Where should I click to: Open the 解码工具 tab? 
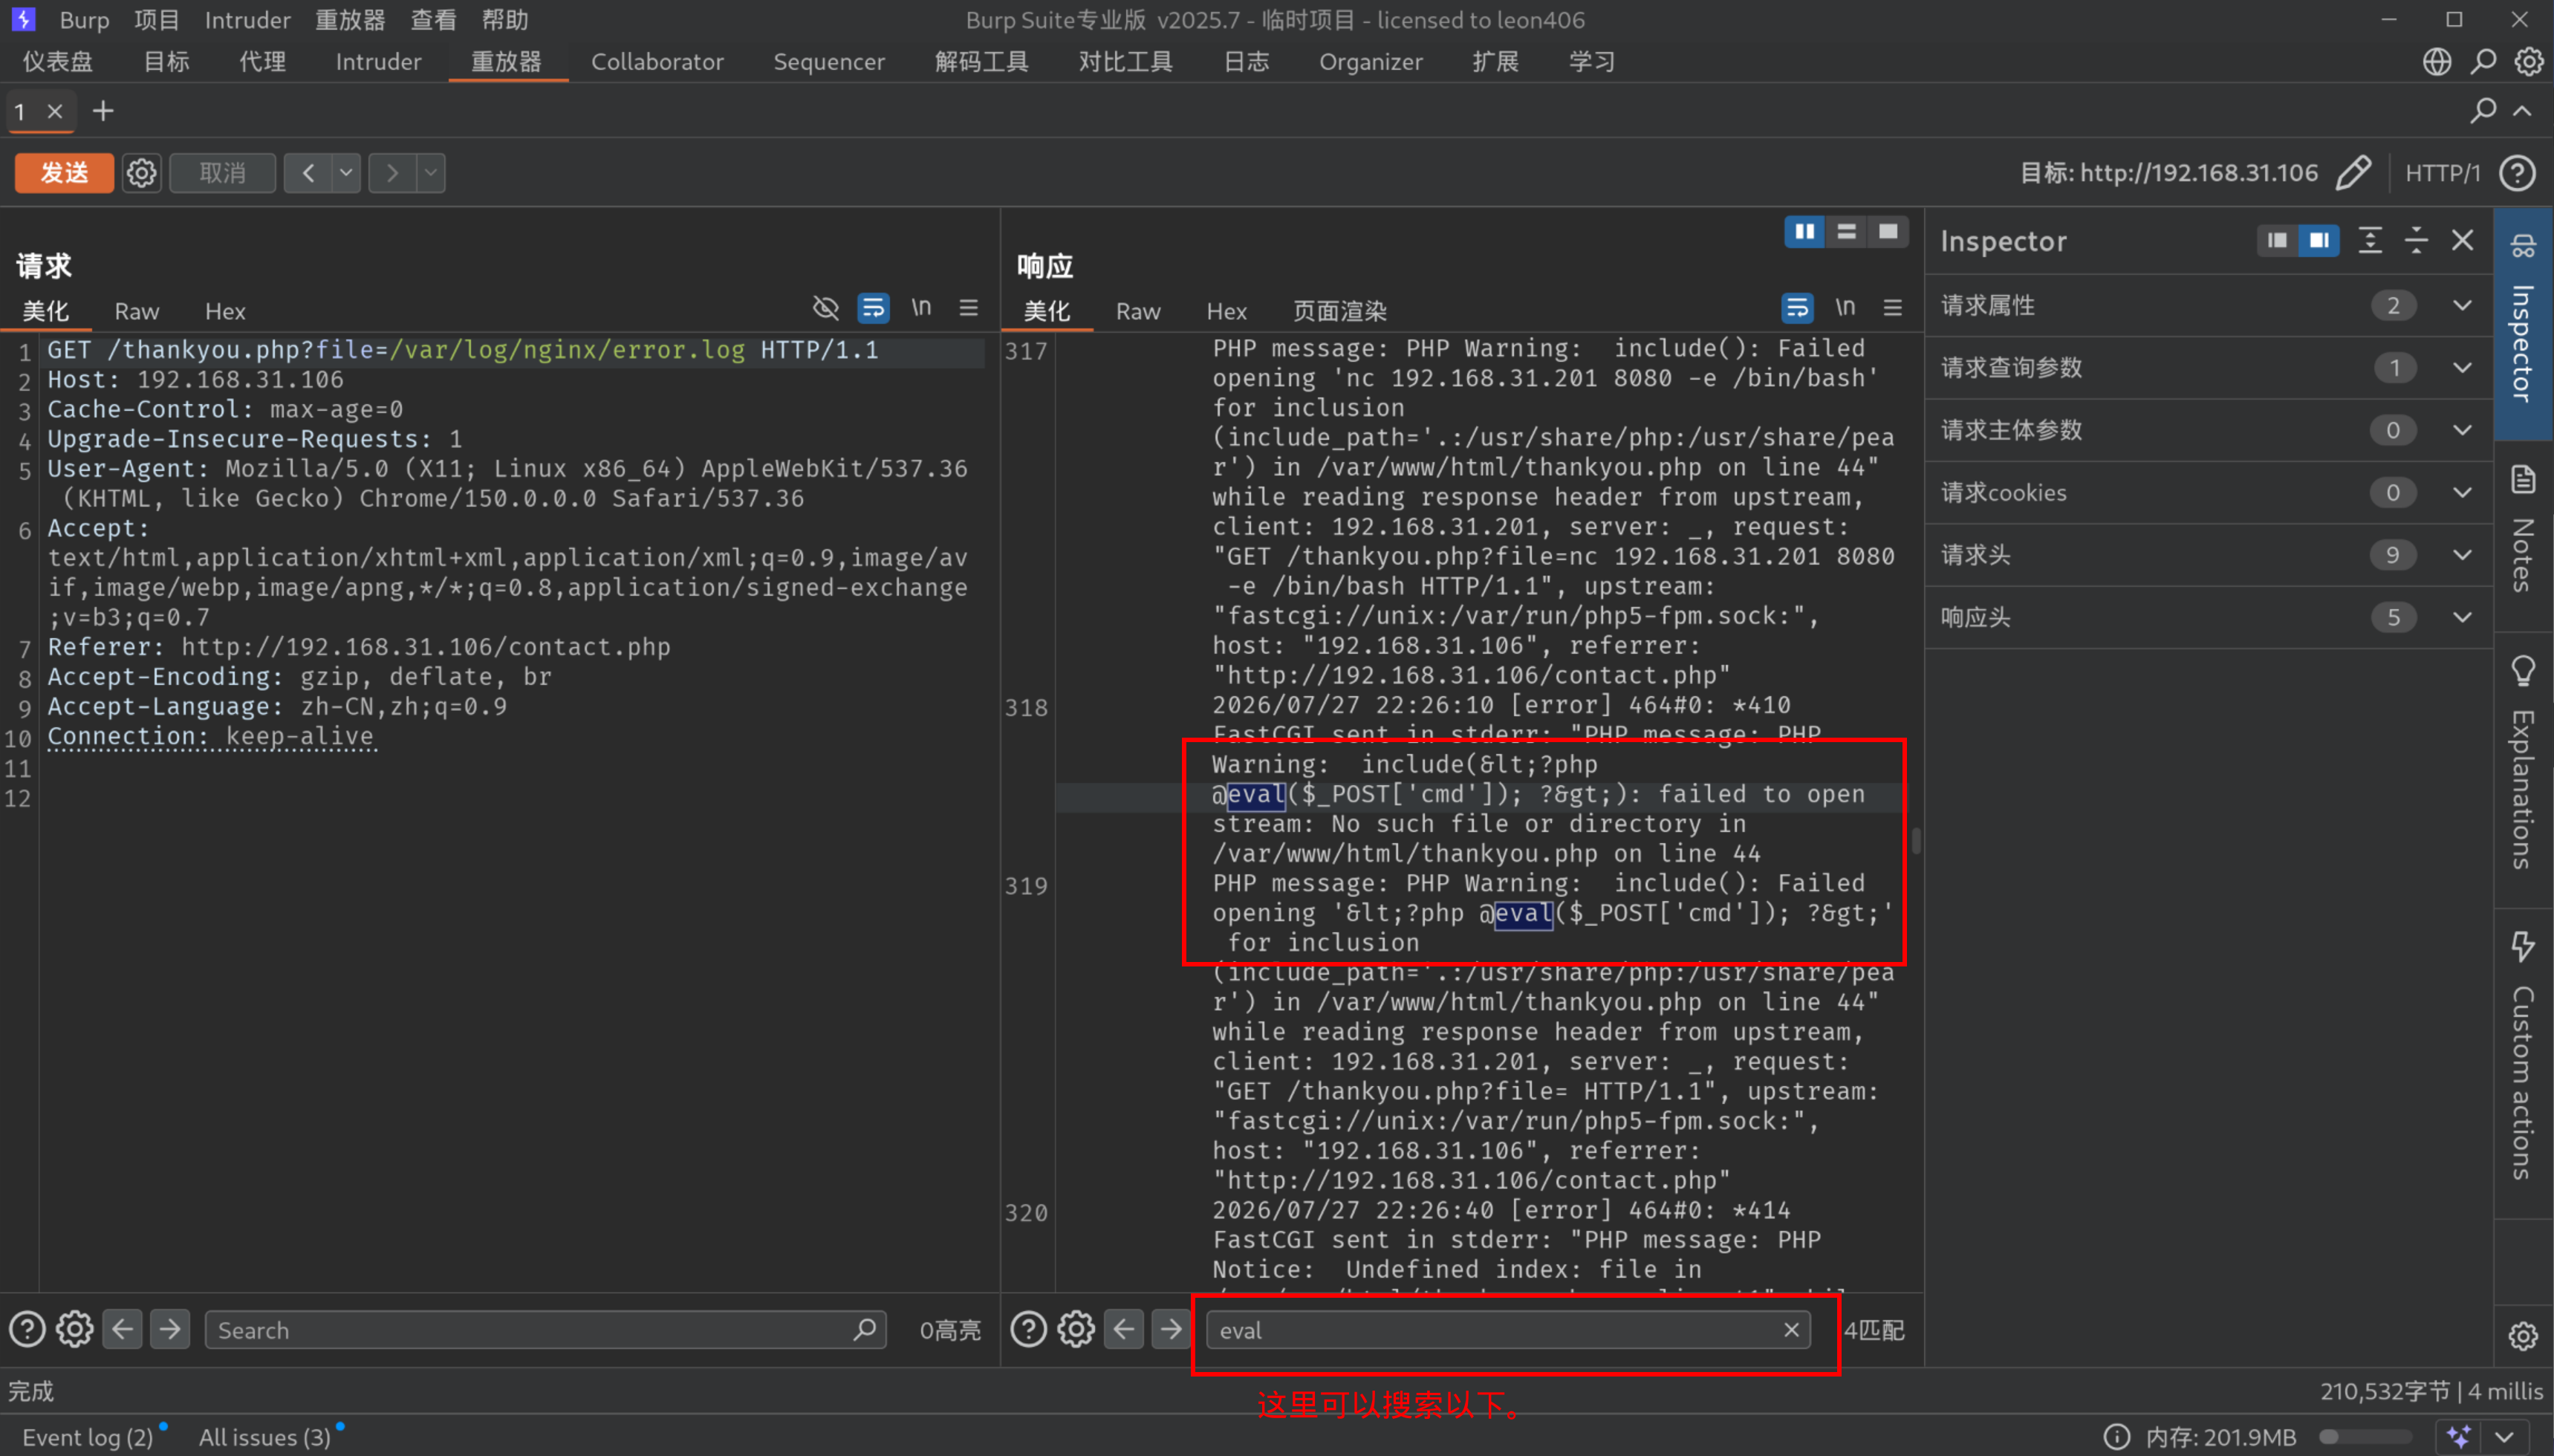point(981,62)
